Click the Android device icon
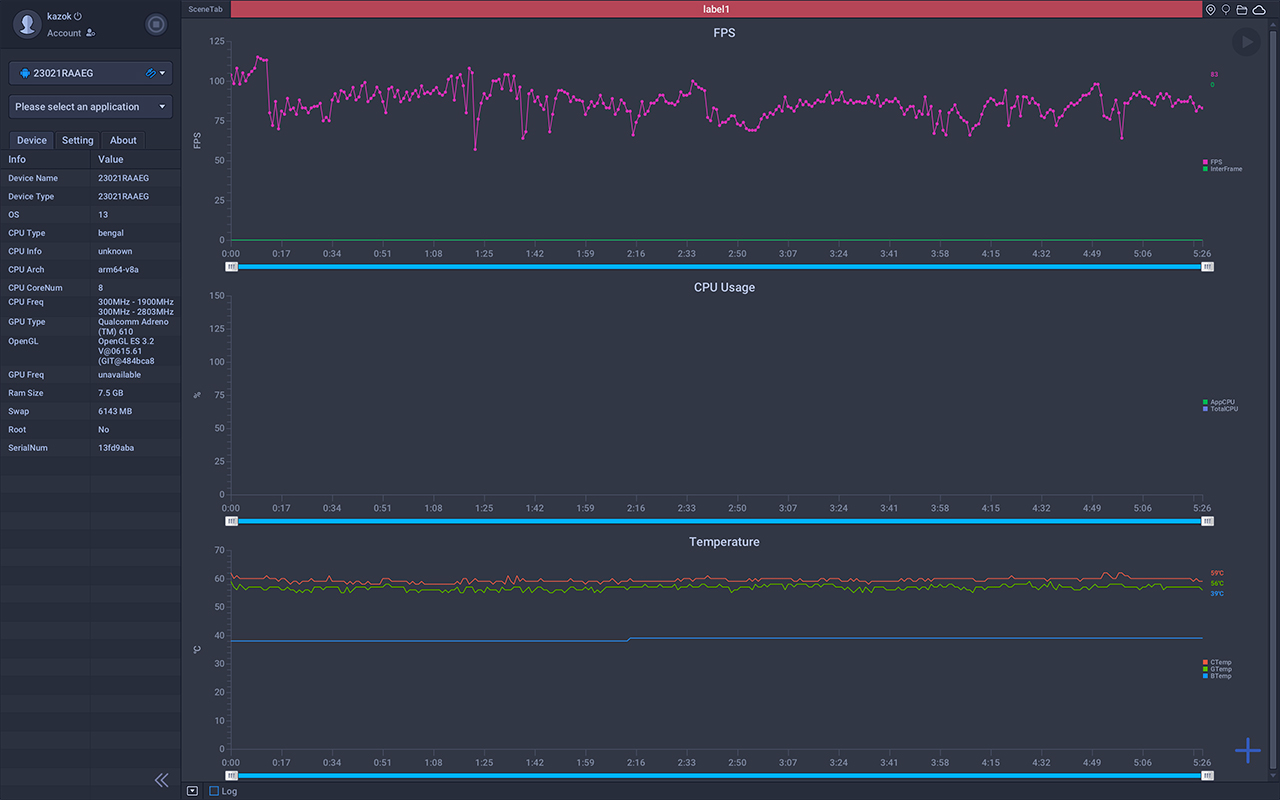Viewport: 1280px width, 800px height. point(24,73)
